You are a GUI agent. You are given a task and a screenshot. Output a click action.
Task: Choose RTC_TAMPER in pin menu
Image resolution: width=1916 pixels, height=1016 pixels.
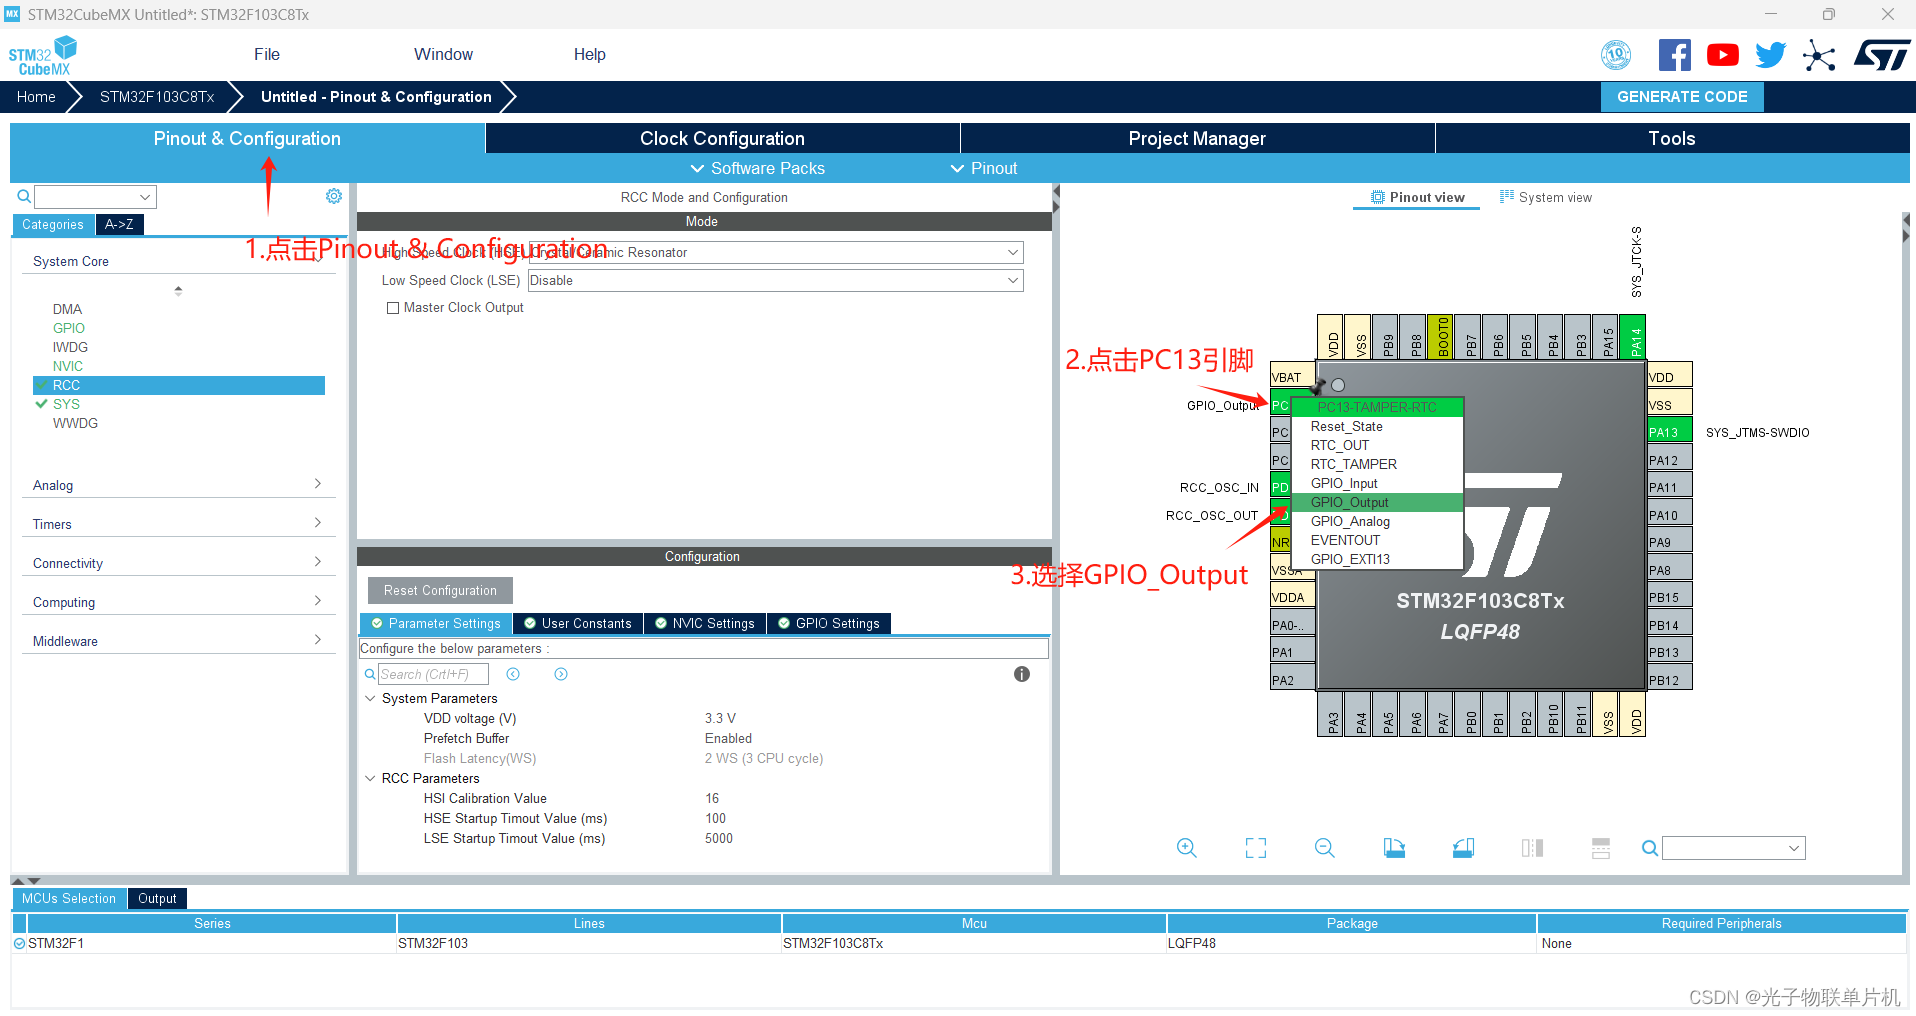tap(1378, 464)
